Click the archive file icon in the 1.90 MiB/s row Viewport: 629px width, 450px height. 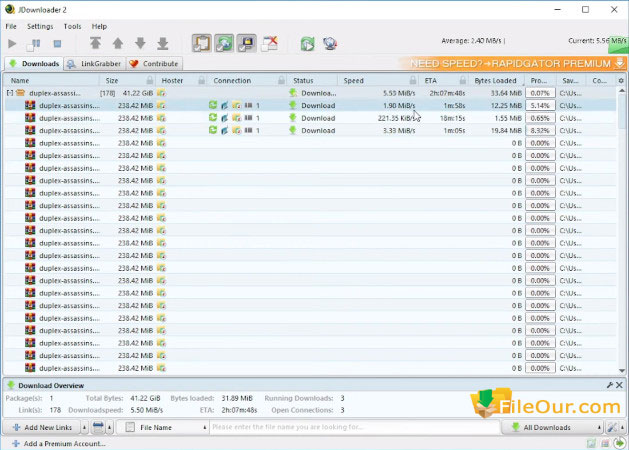(30, 105)
